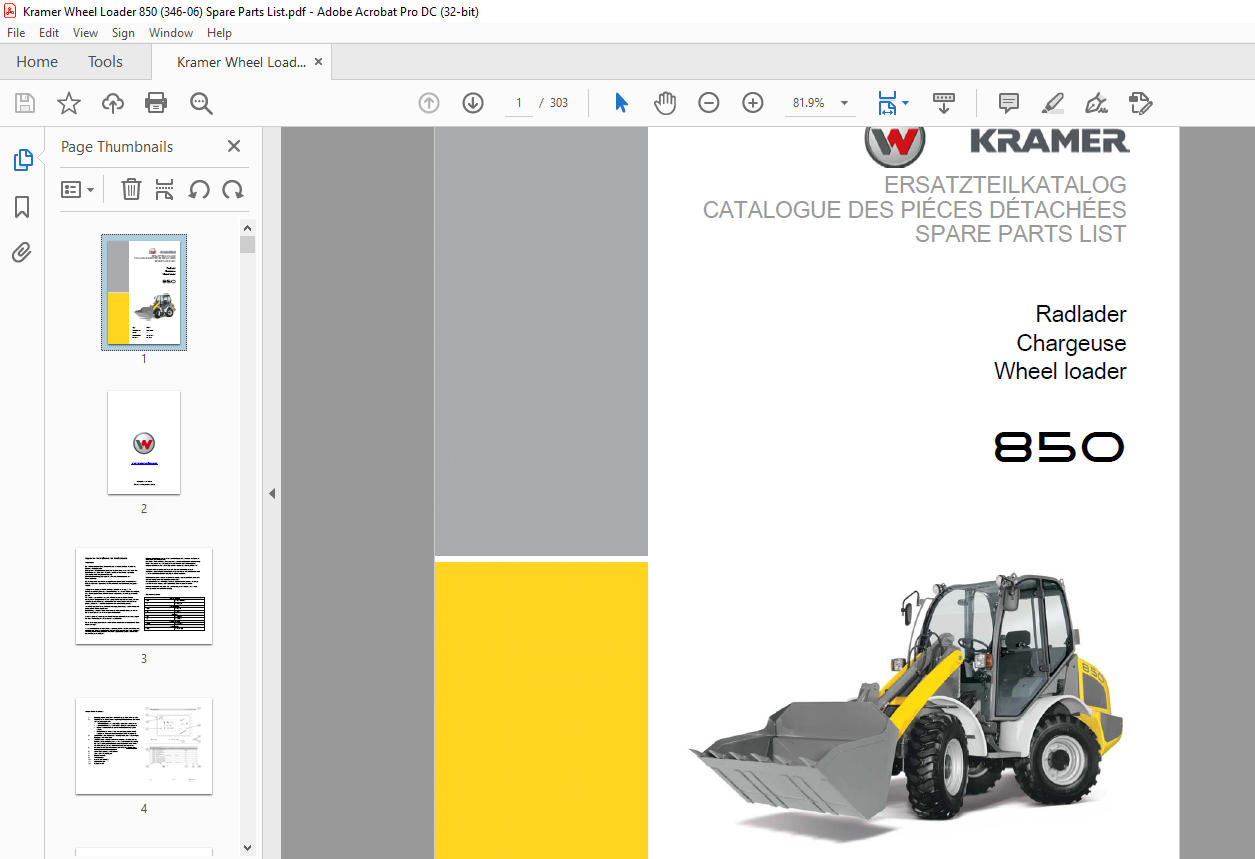This screenshot has width=1255, height=859.
Task: Open the View menu
Action: 86,33
